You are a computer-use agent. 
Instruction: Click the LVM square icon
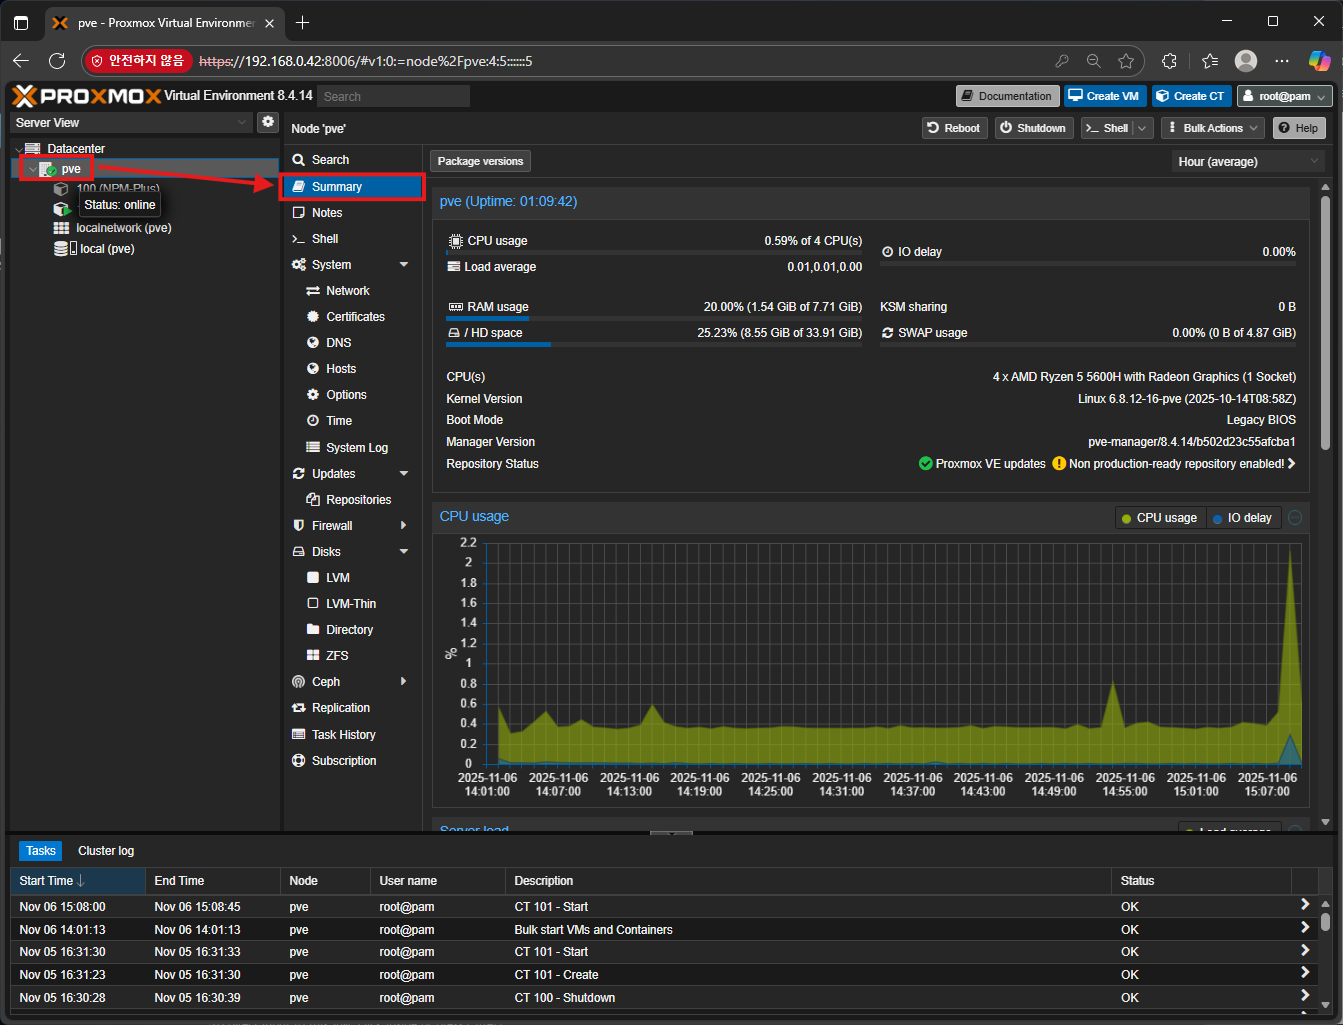click(313, 578)
